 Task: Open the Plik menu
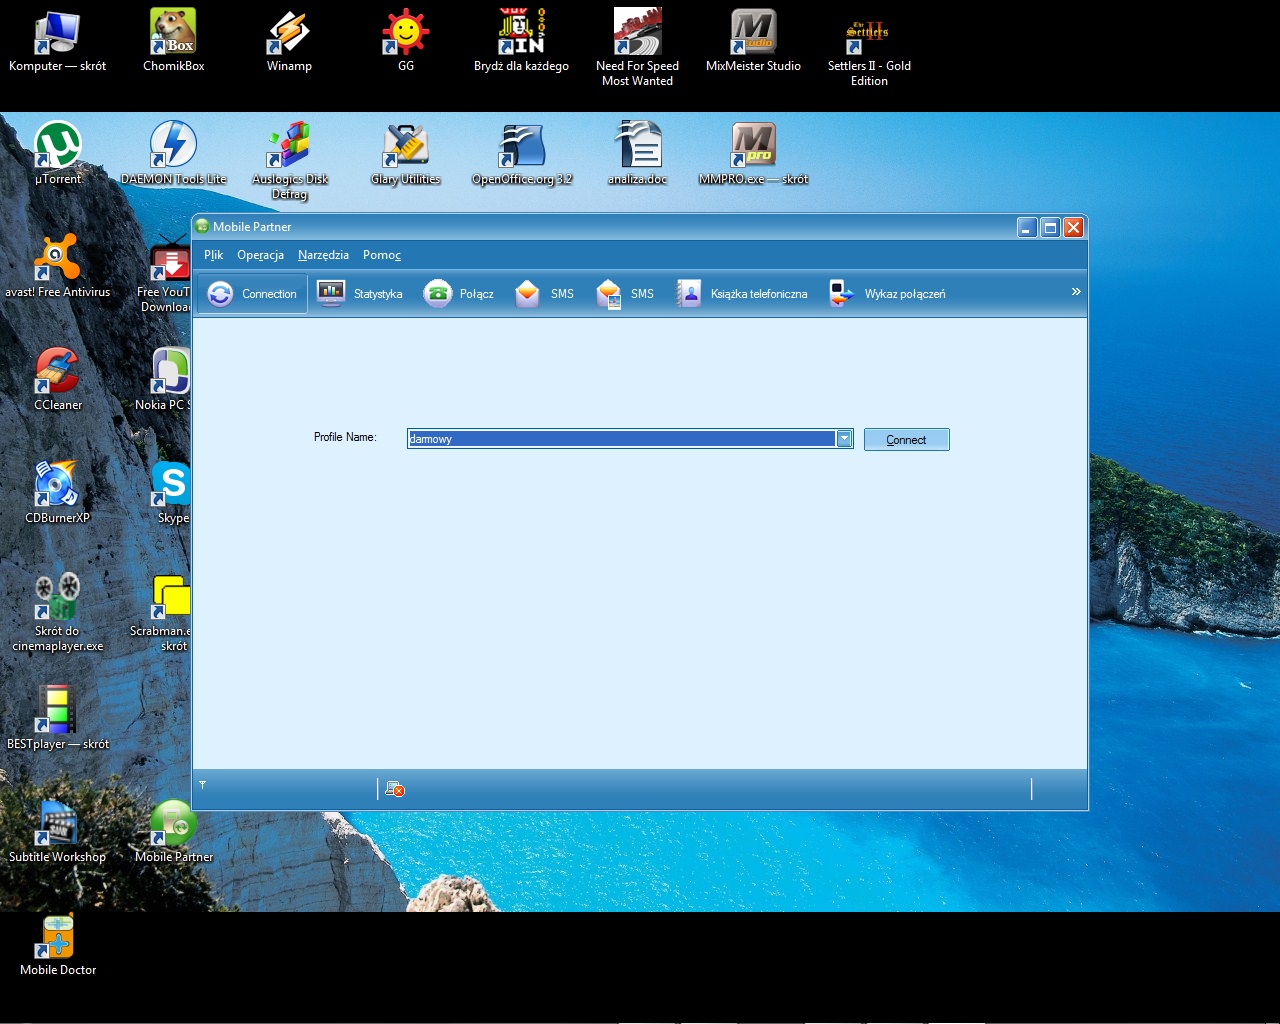[x=213, y=255]
